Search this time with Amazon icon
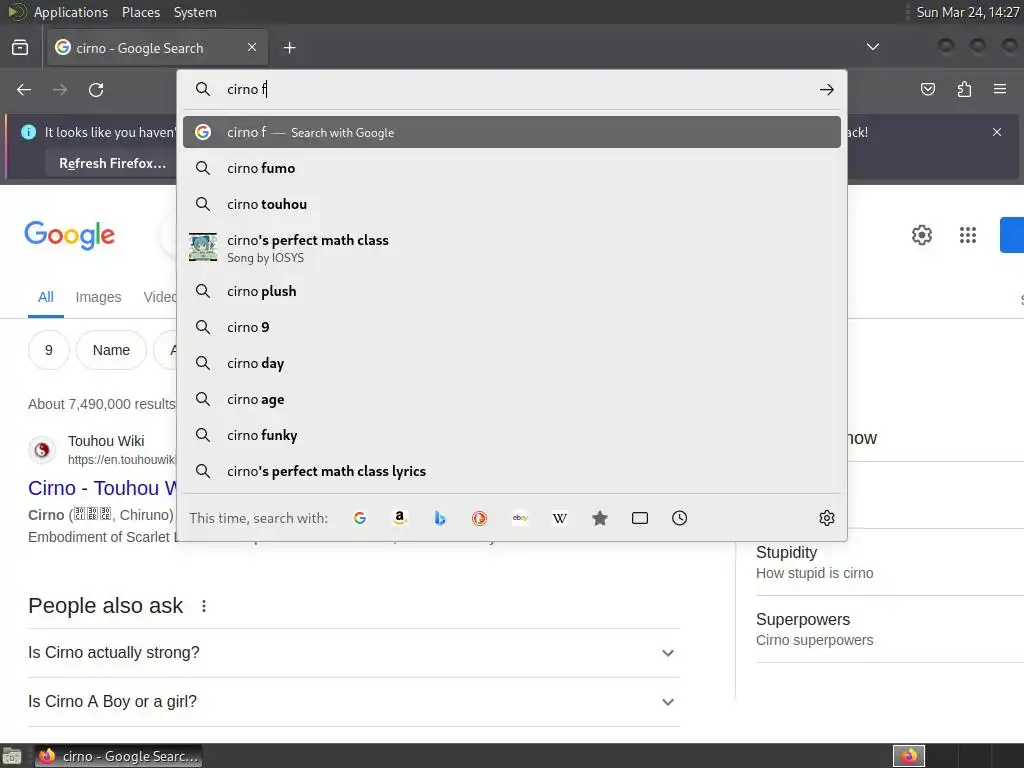1024x768 pixels. point(400,518)
